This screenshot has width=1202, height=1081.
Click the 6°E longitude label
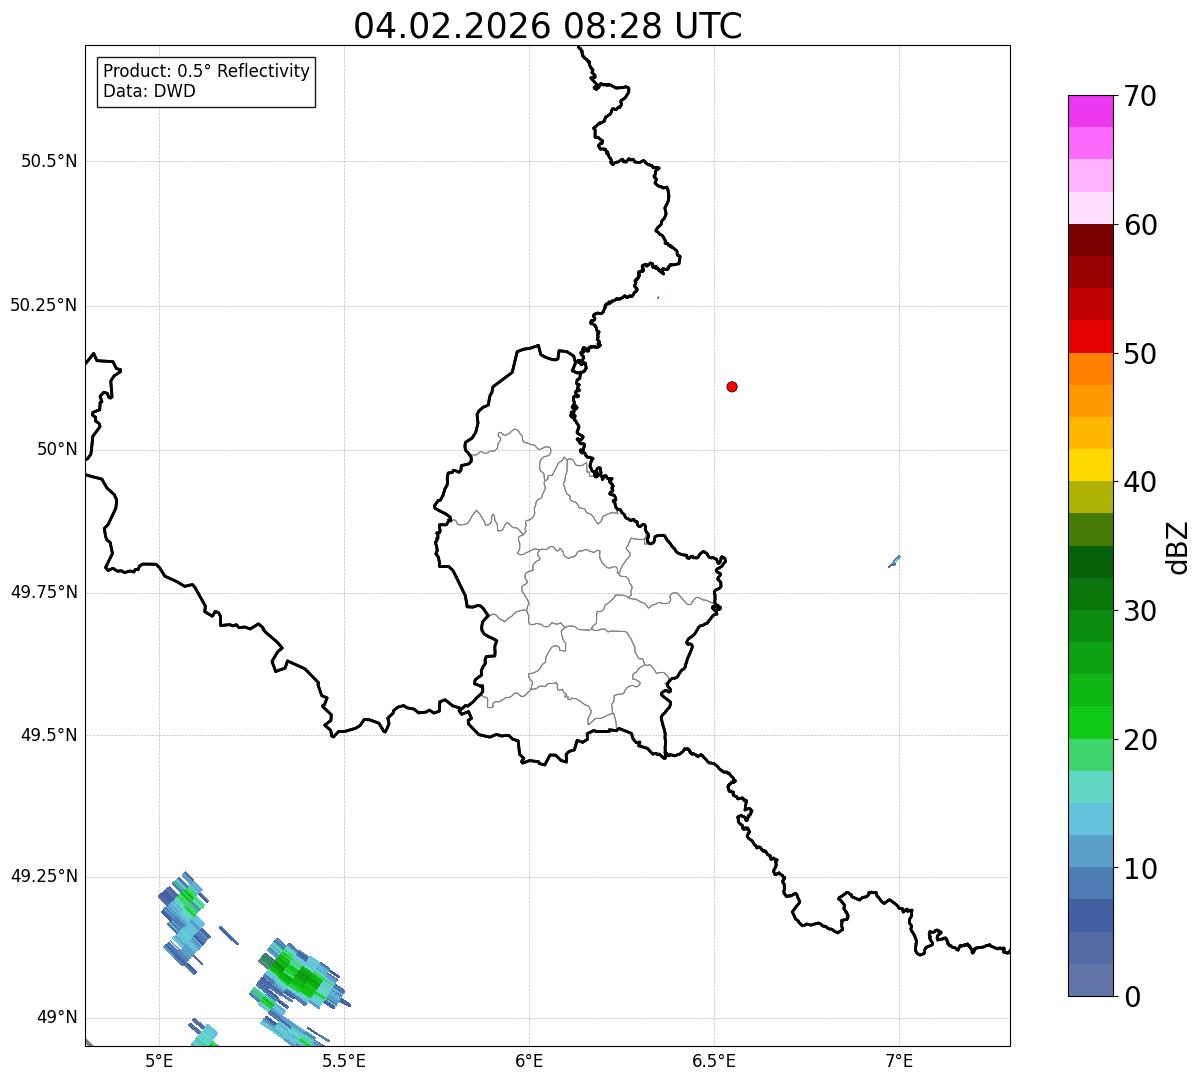point(529,1060)
